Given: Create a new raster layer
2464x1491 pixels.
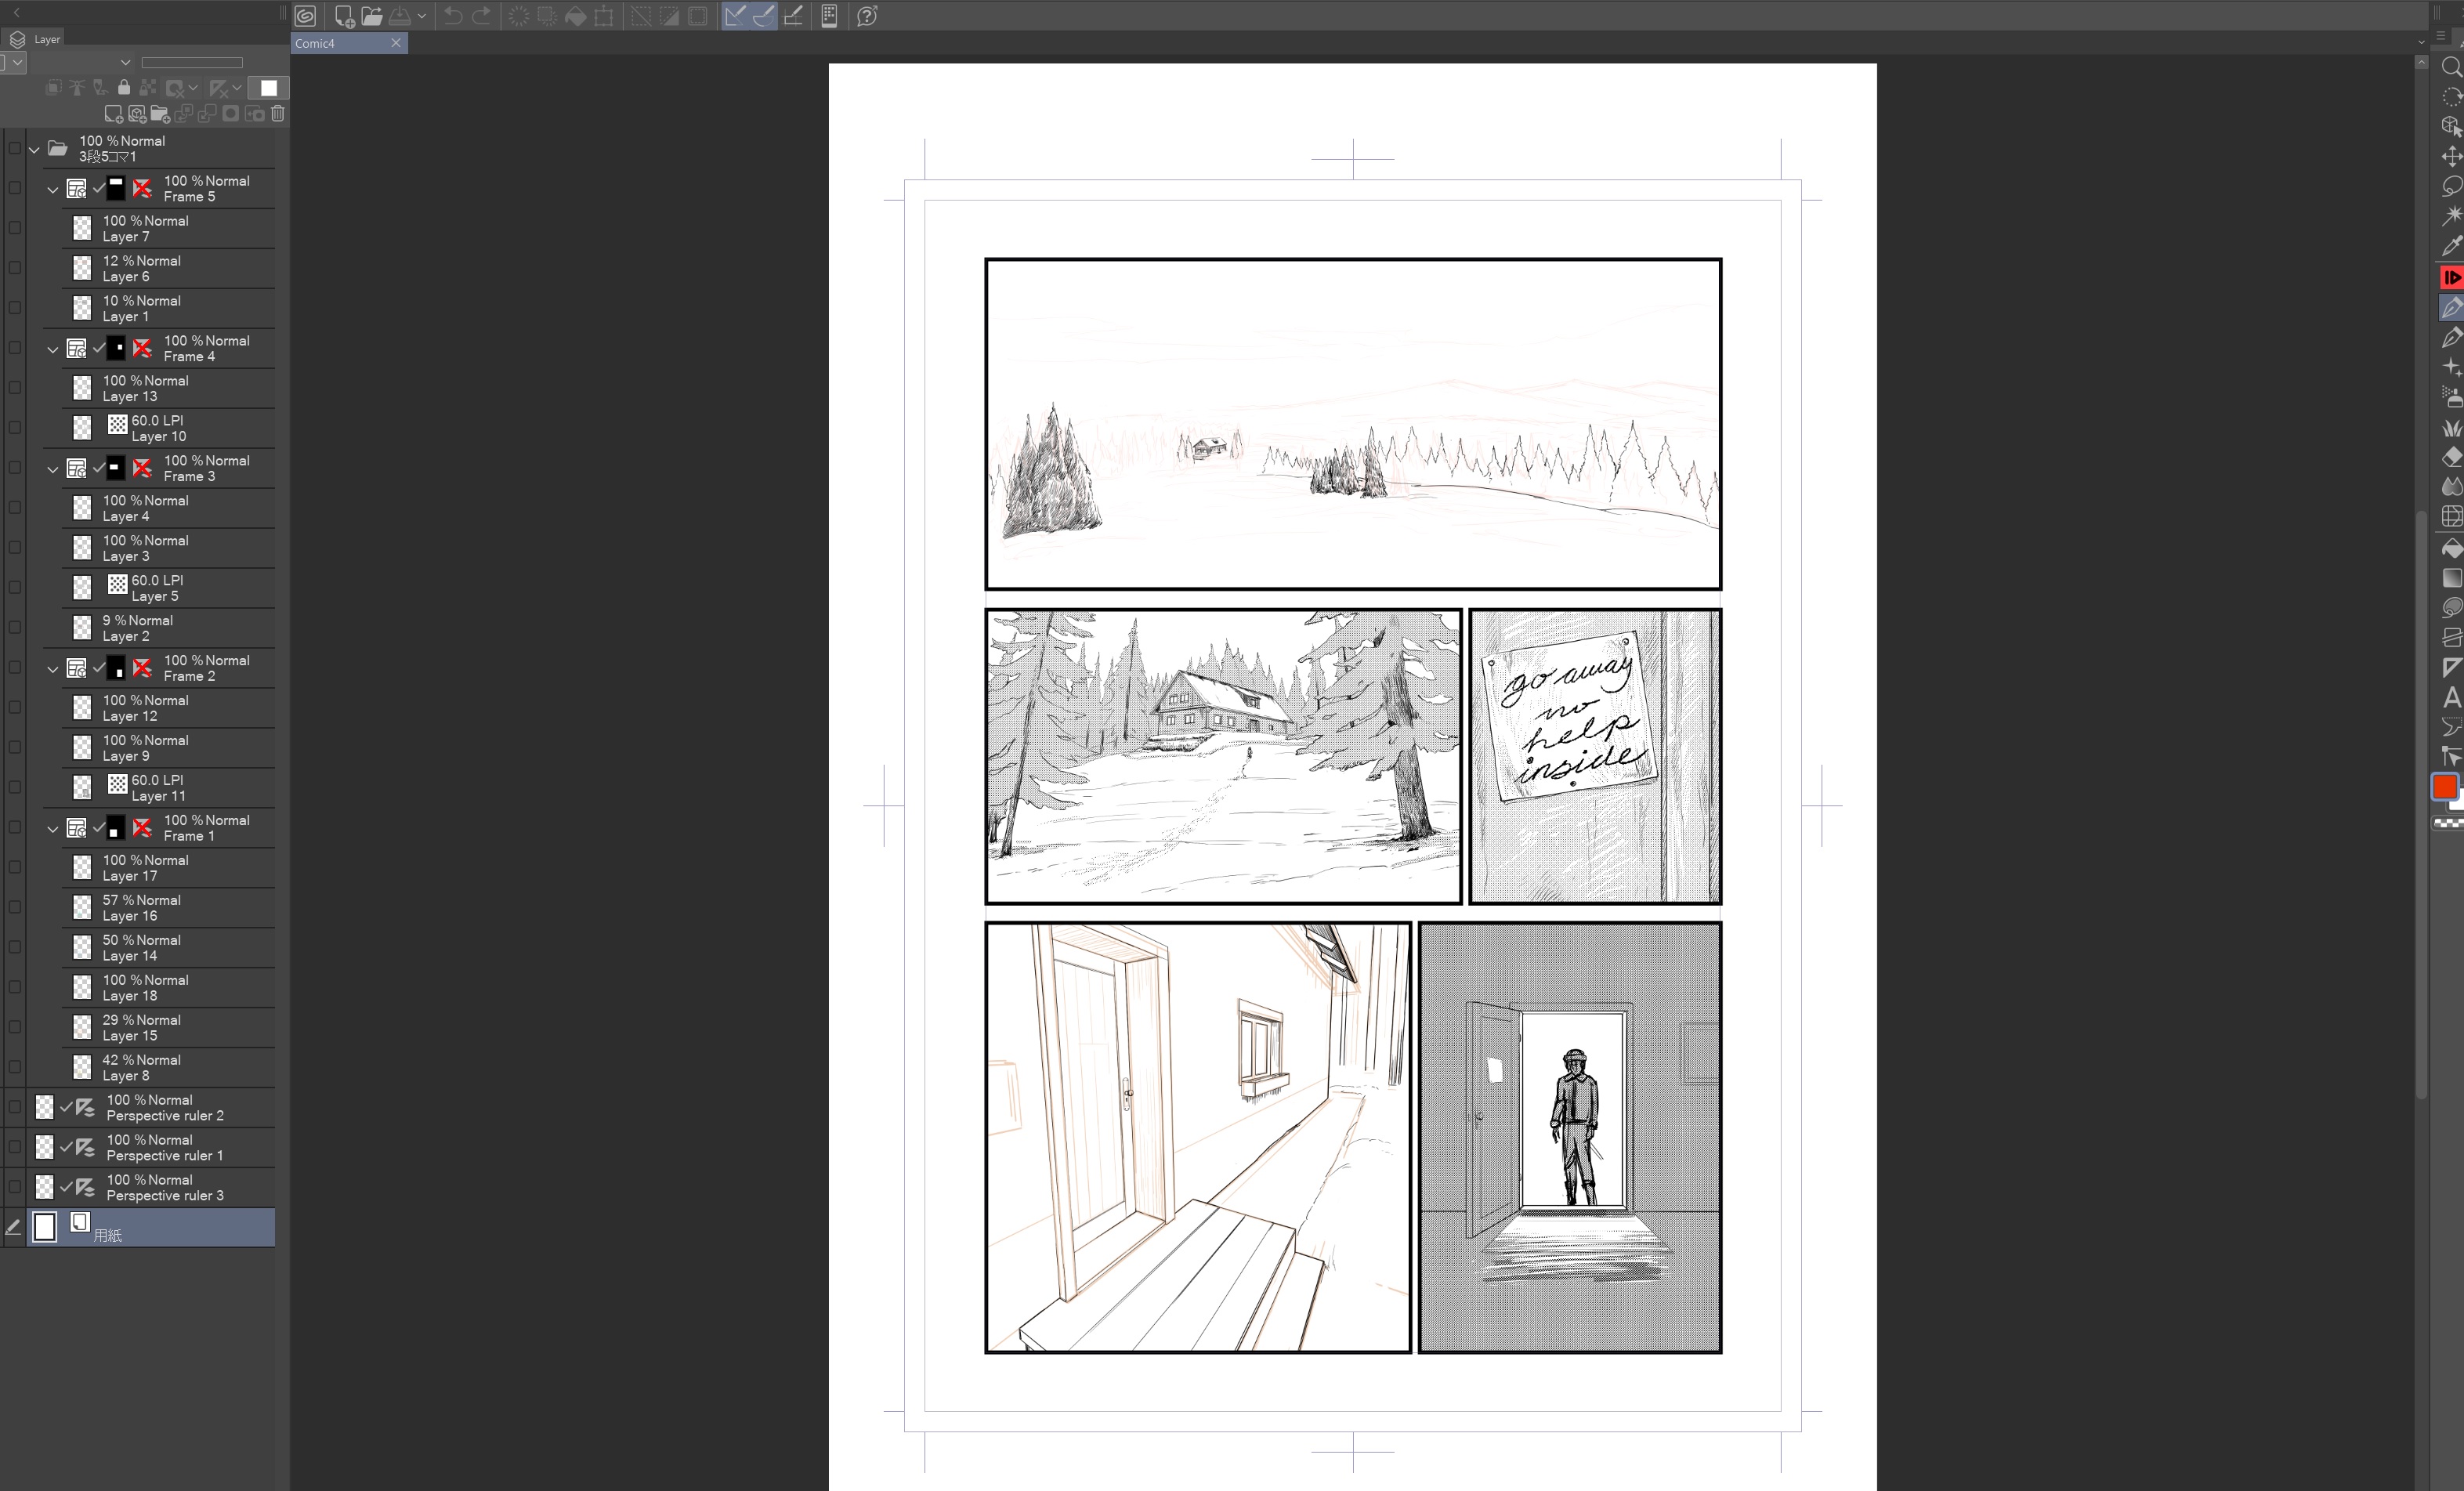Looking at the screenshot, I should point(114,114).
